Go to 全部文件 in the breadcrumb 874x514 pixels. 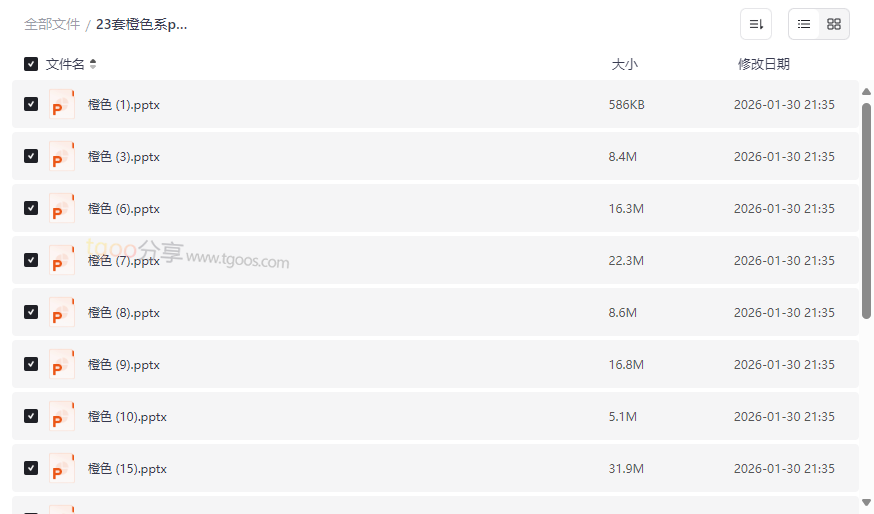52,24
